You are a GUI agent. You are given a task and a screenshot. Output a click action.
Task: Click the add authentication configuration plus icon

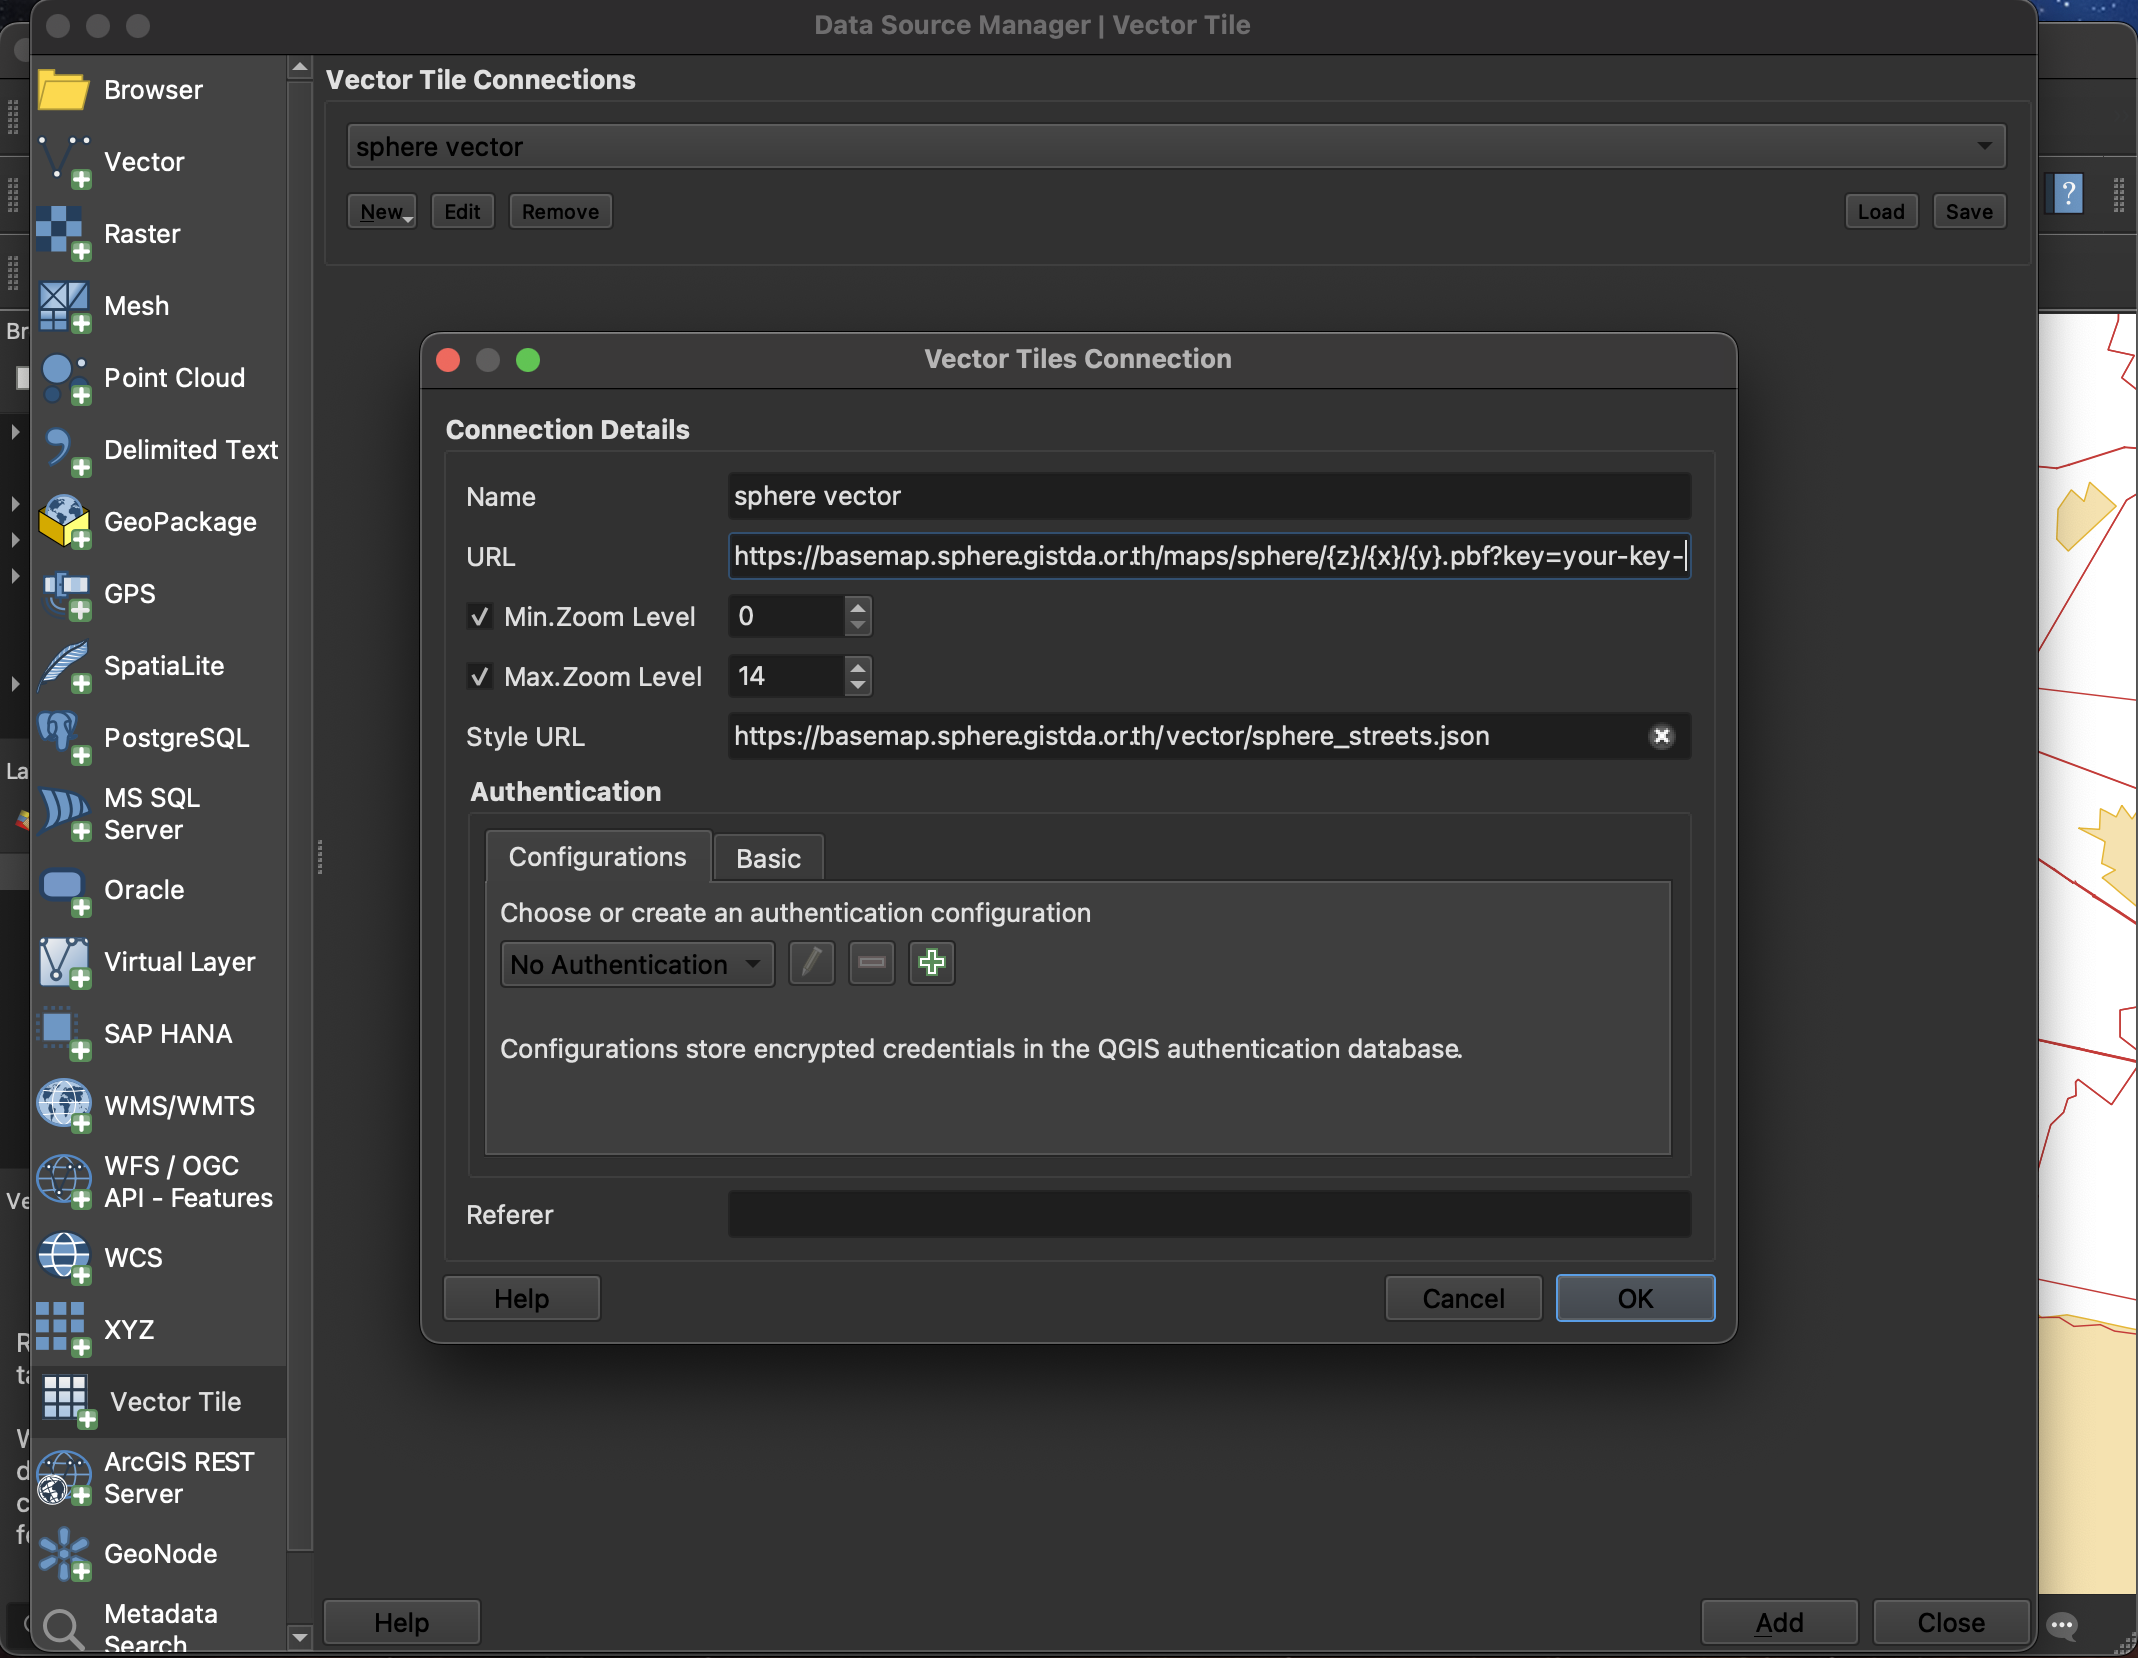(x=931, y=963)
